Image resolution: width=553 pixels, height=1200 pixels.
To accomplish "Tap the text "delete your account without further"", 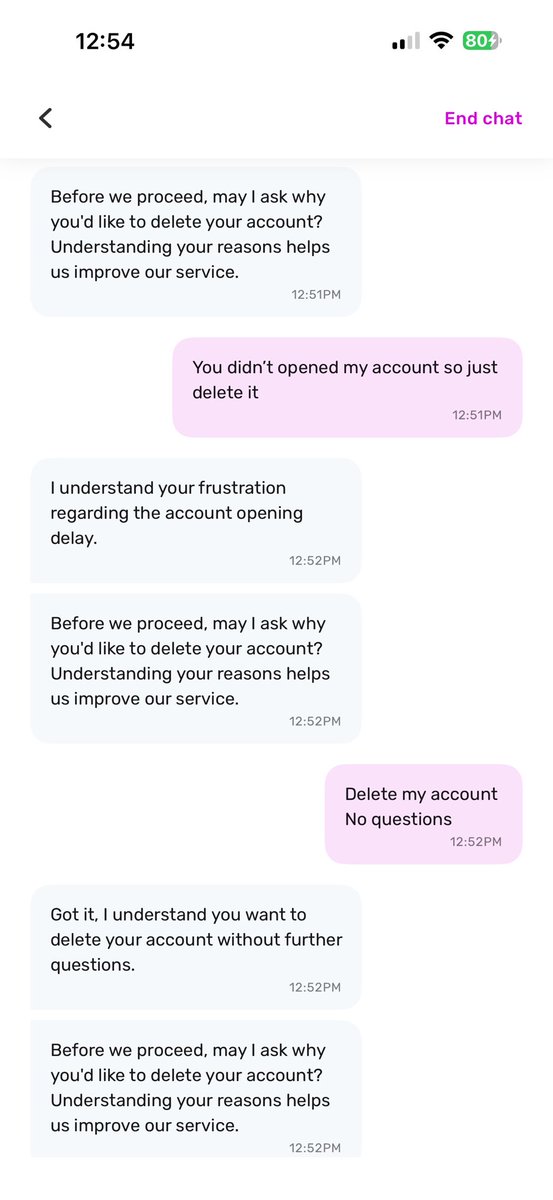I will pyautogui.click(x=196, y=940).
